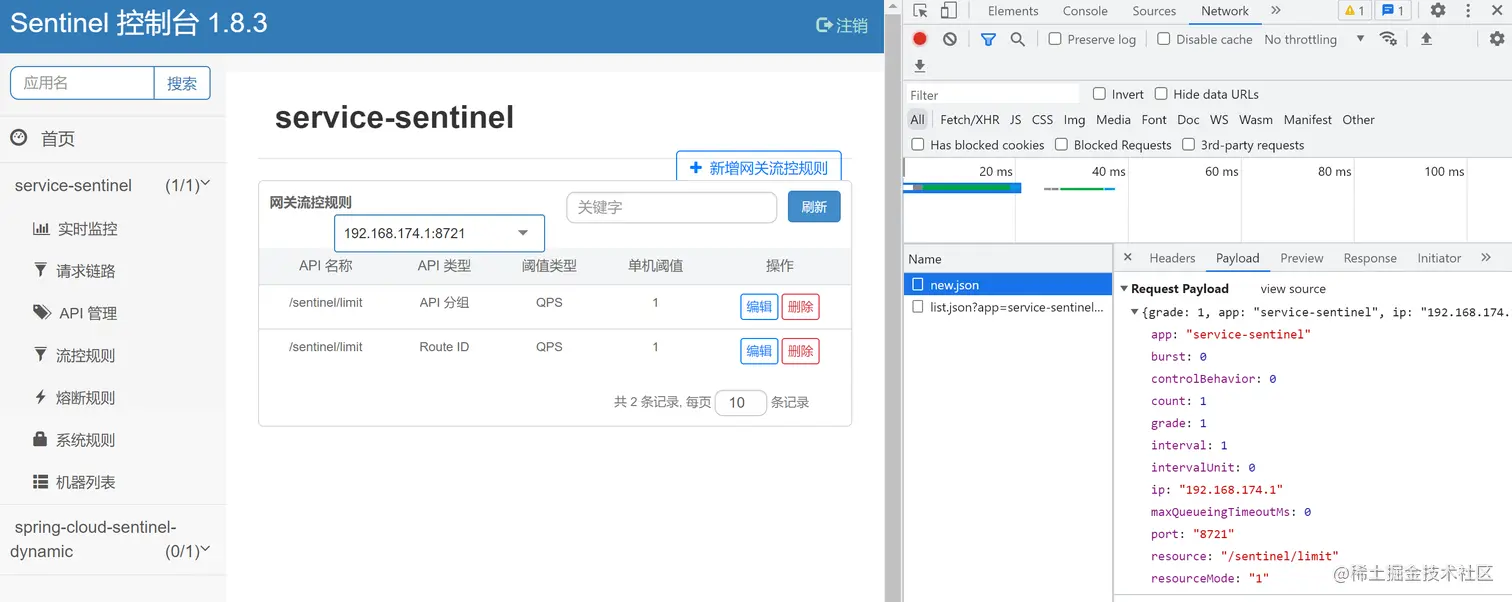This screenshot has height=602, width=1512.
Task: Show more request detail tabs chevron
Action: (x=1486, y=257)
